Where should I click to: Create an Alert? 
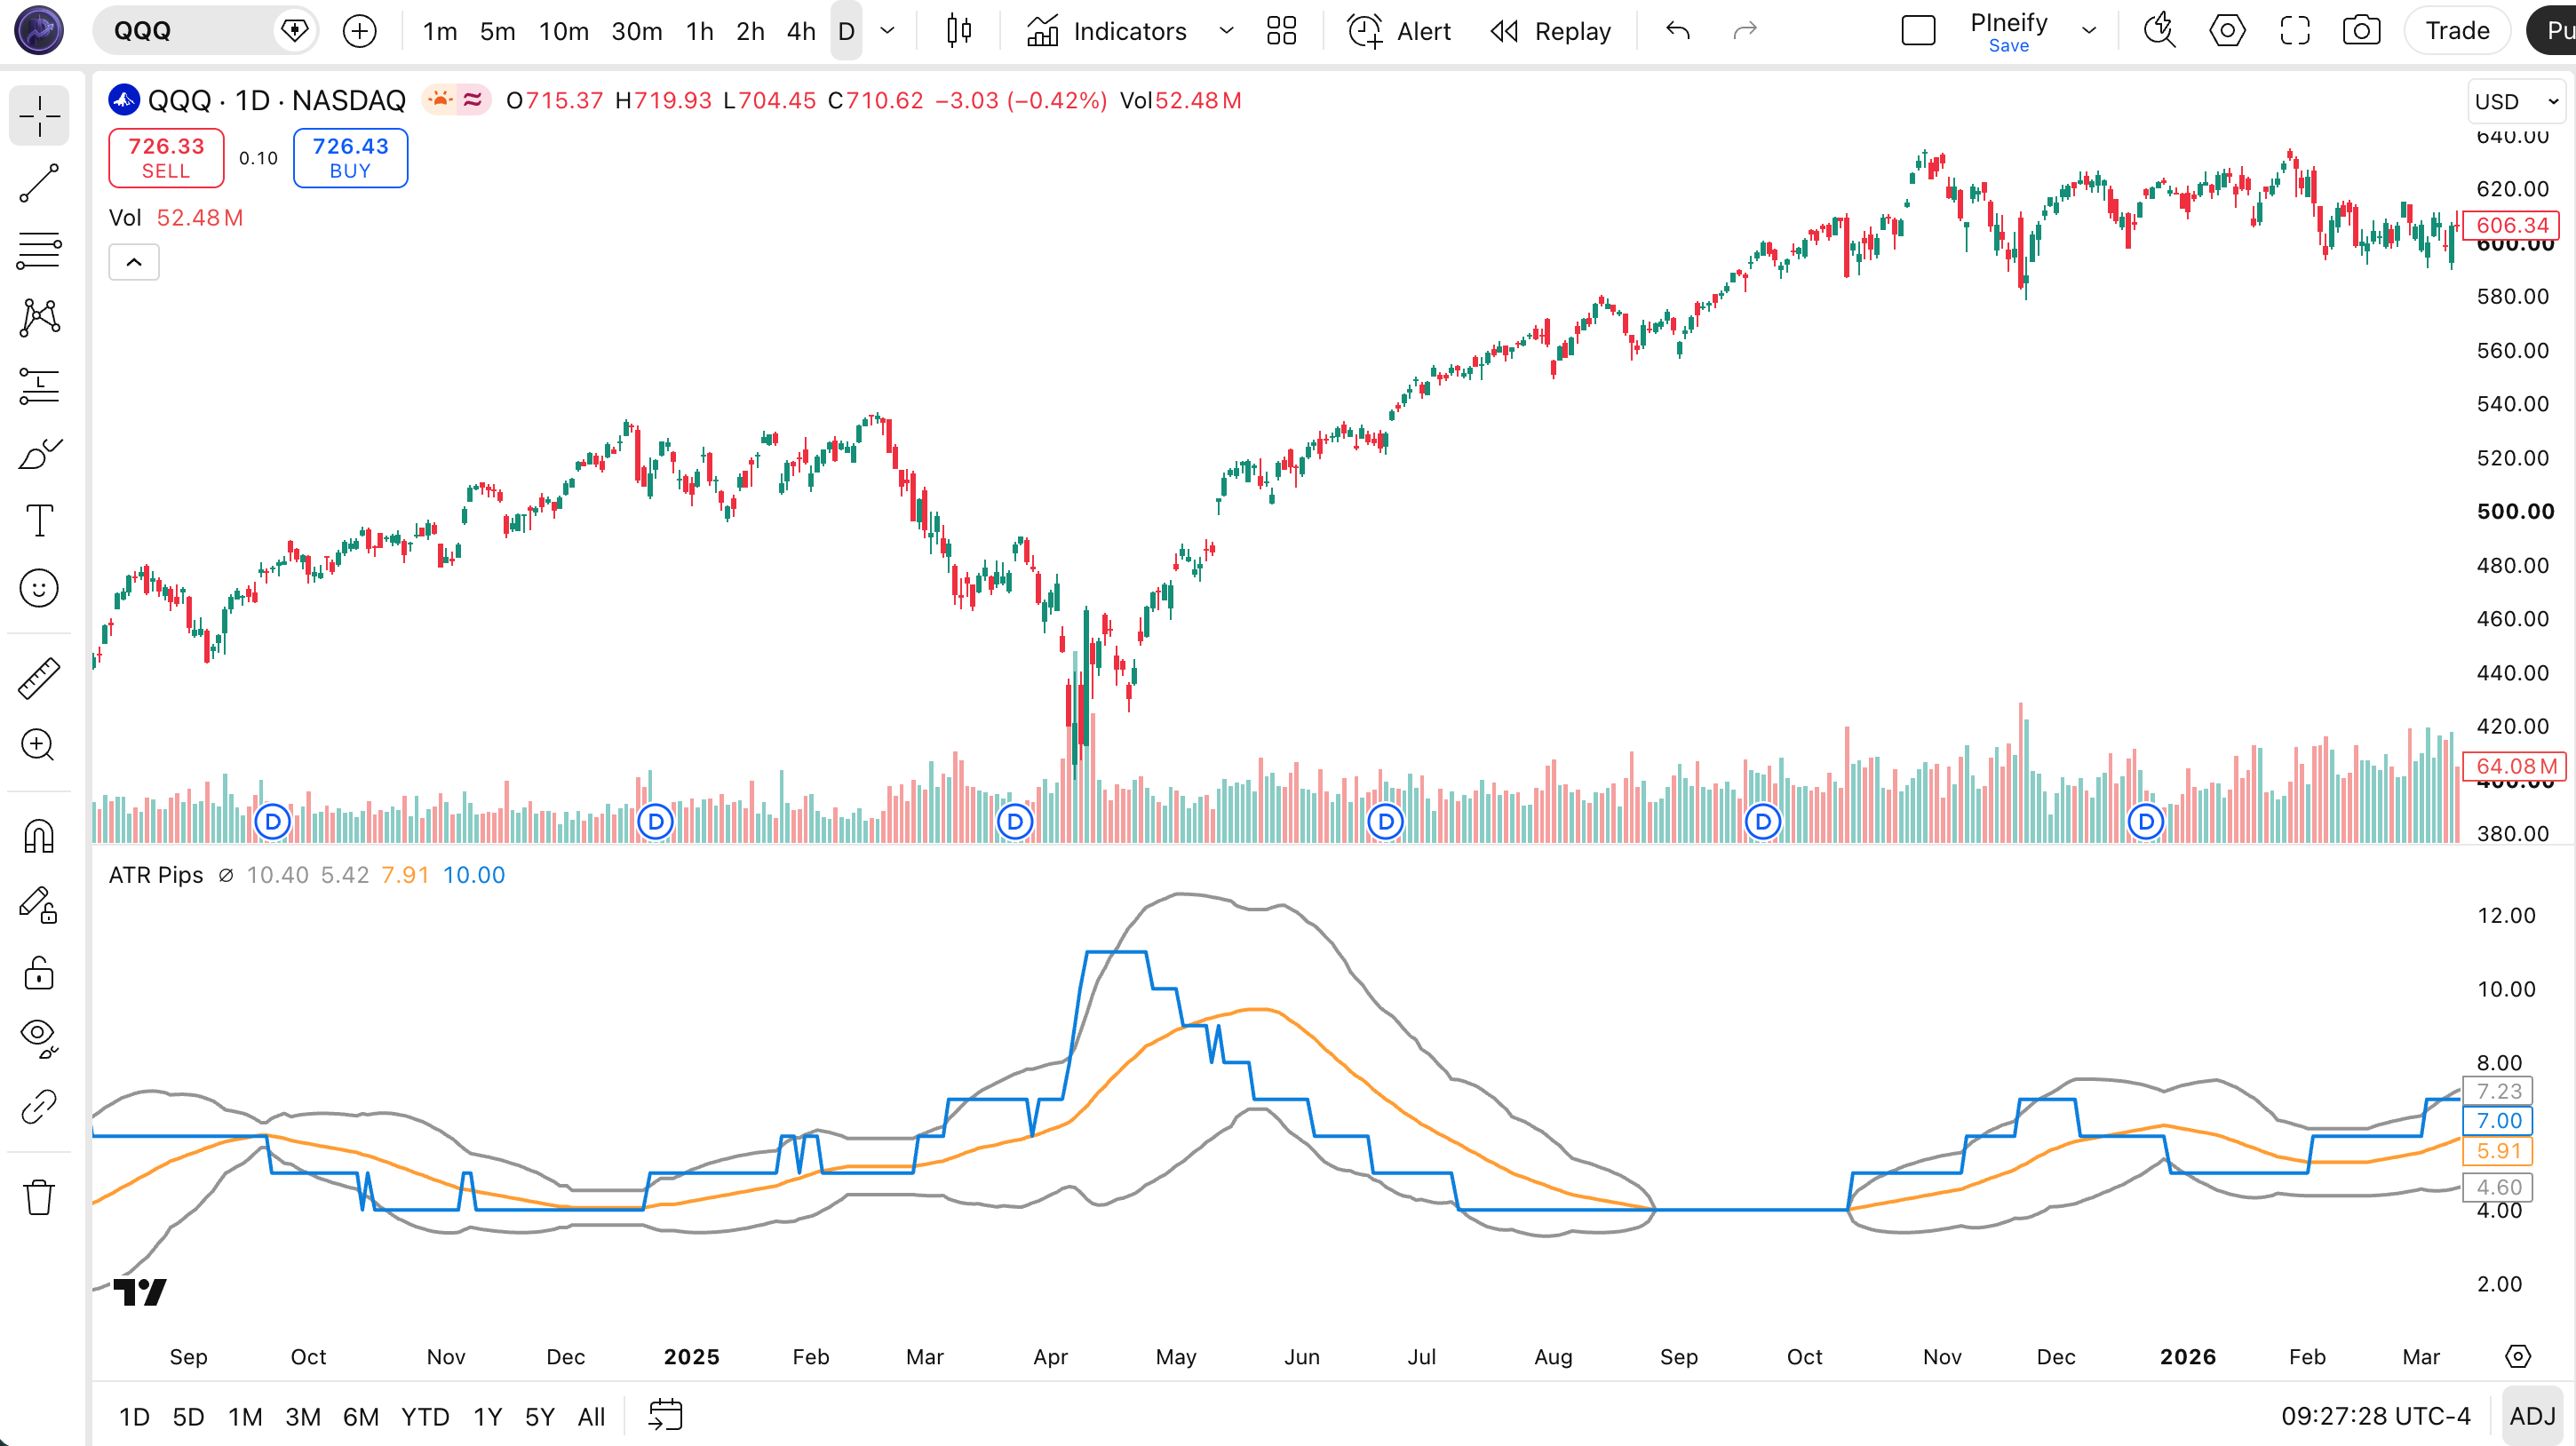[1399, 31]
